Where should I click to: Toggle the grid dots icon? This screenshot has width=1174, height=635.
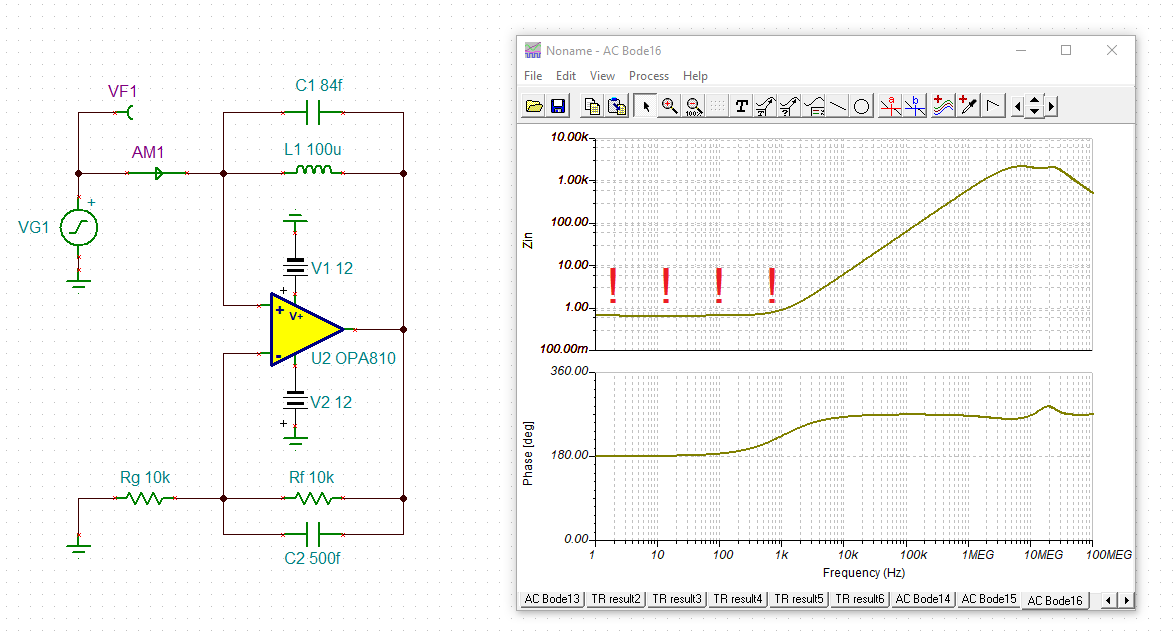[717, 106]
